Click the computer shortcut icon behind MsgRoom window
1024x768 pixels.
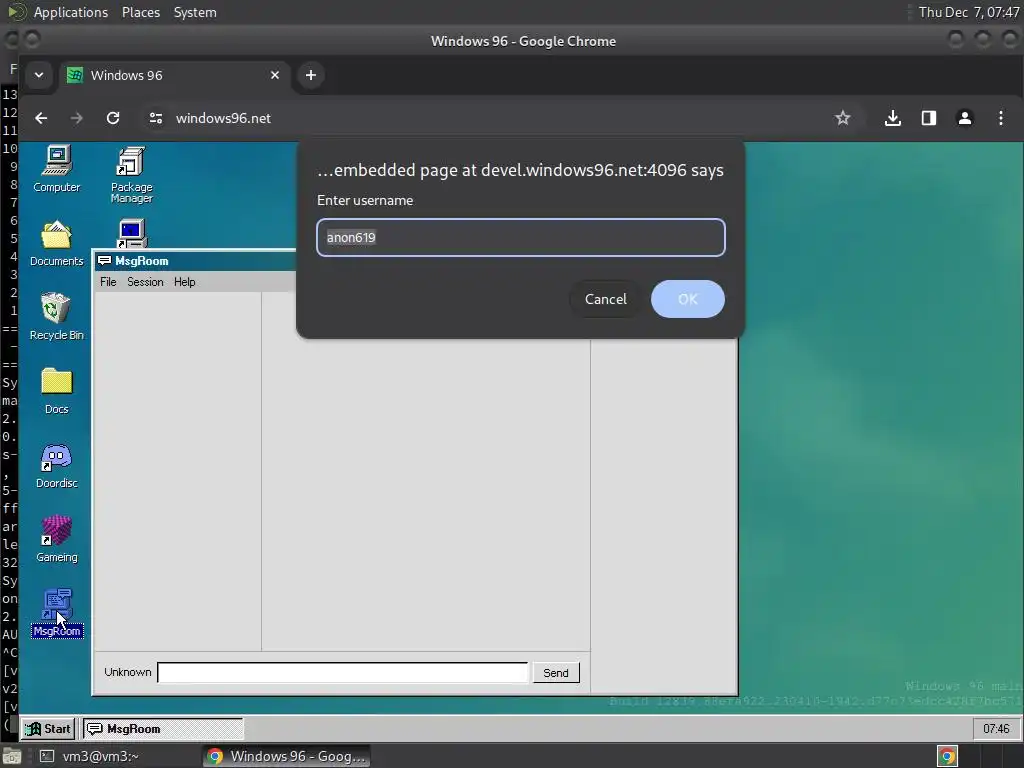pyautogui.click(x=132, y=234)
